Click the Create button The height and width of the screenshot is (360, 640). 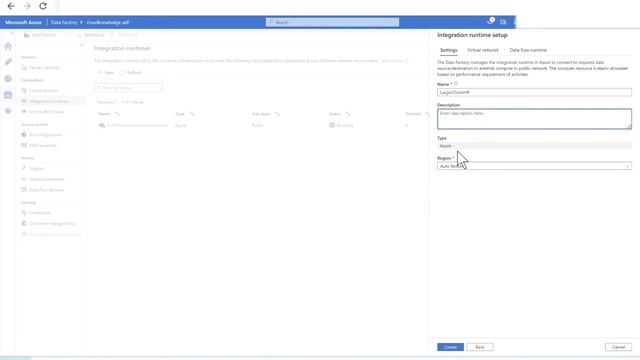(x=451, y=347)
